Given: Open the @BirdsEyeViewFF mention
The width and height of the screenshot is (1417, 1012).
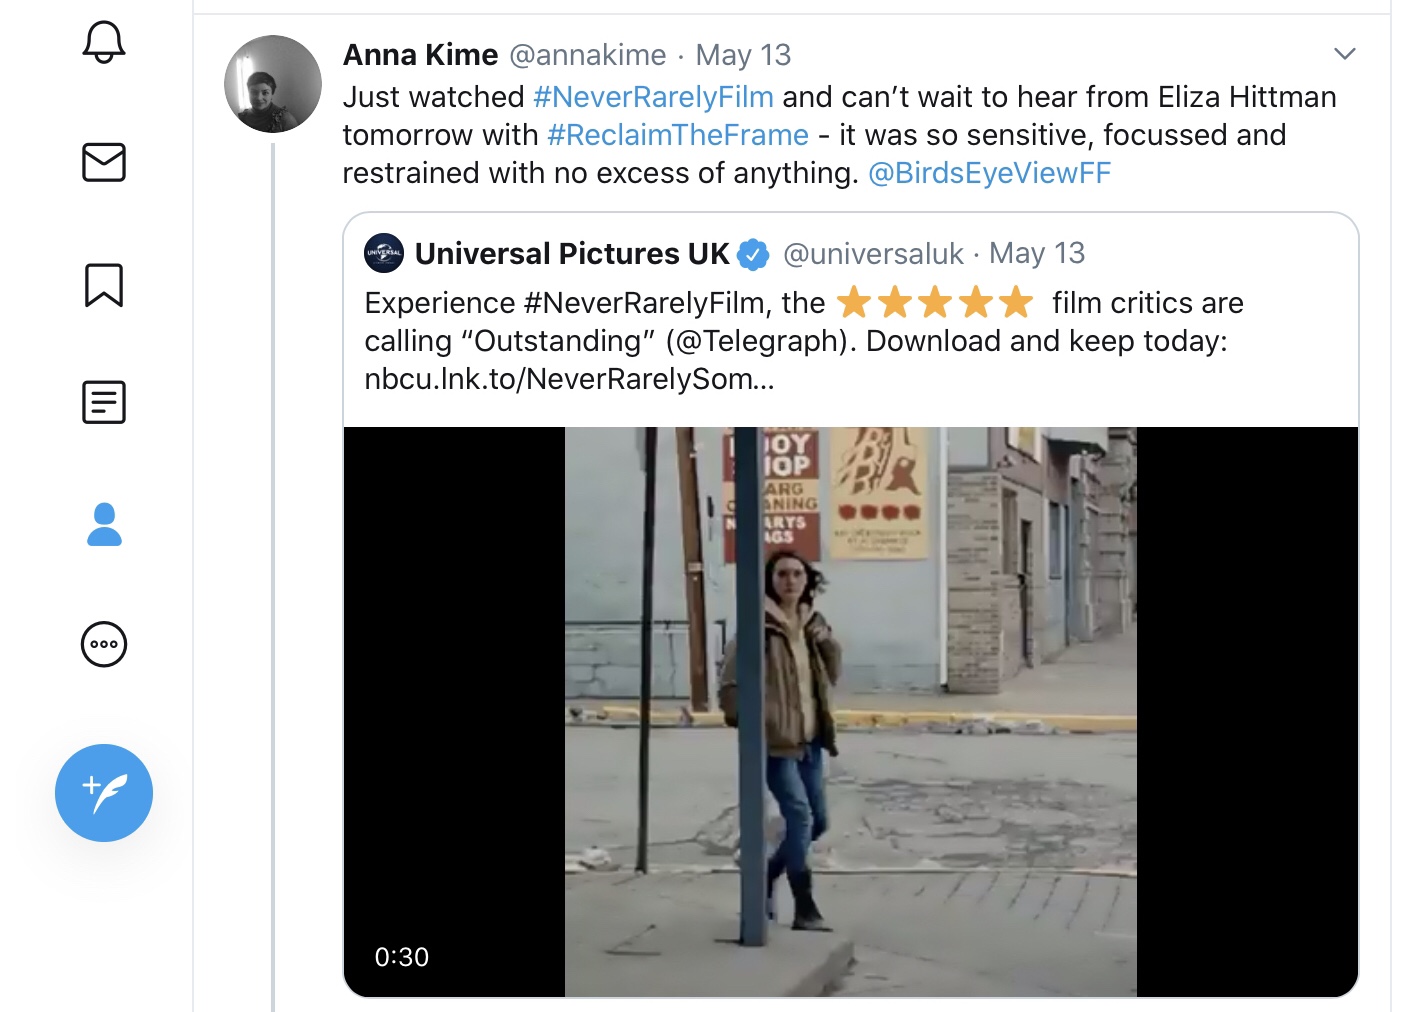Looking at the screenshot, I should 989,173.
